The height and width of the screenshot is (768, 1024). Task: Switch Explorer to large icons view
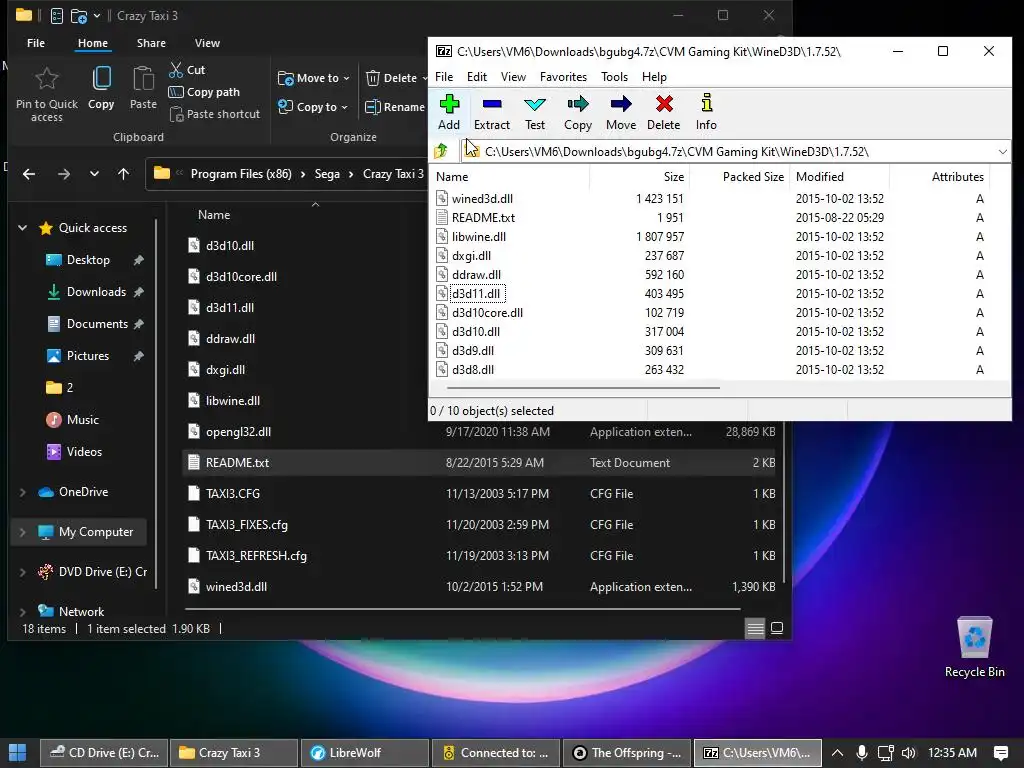click(x=777, y=628)
